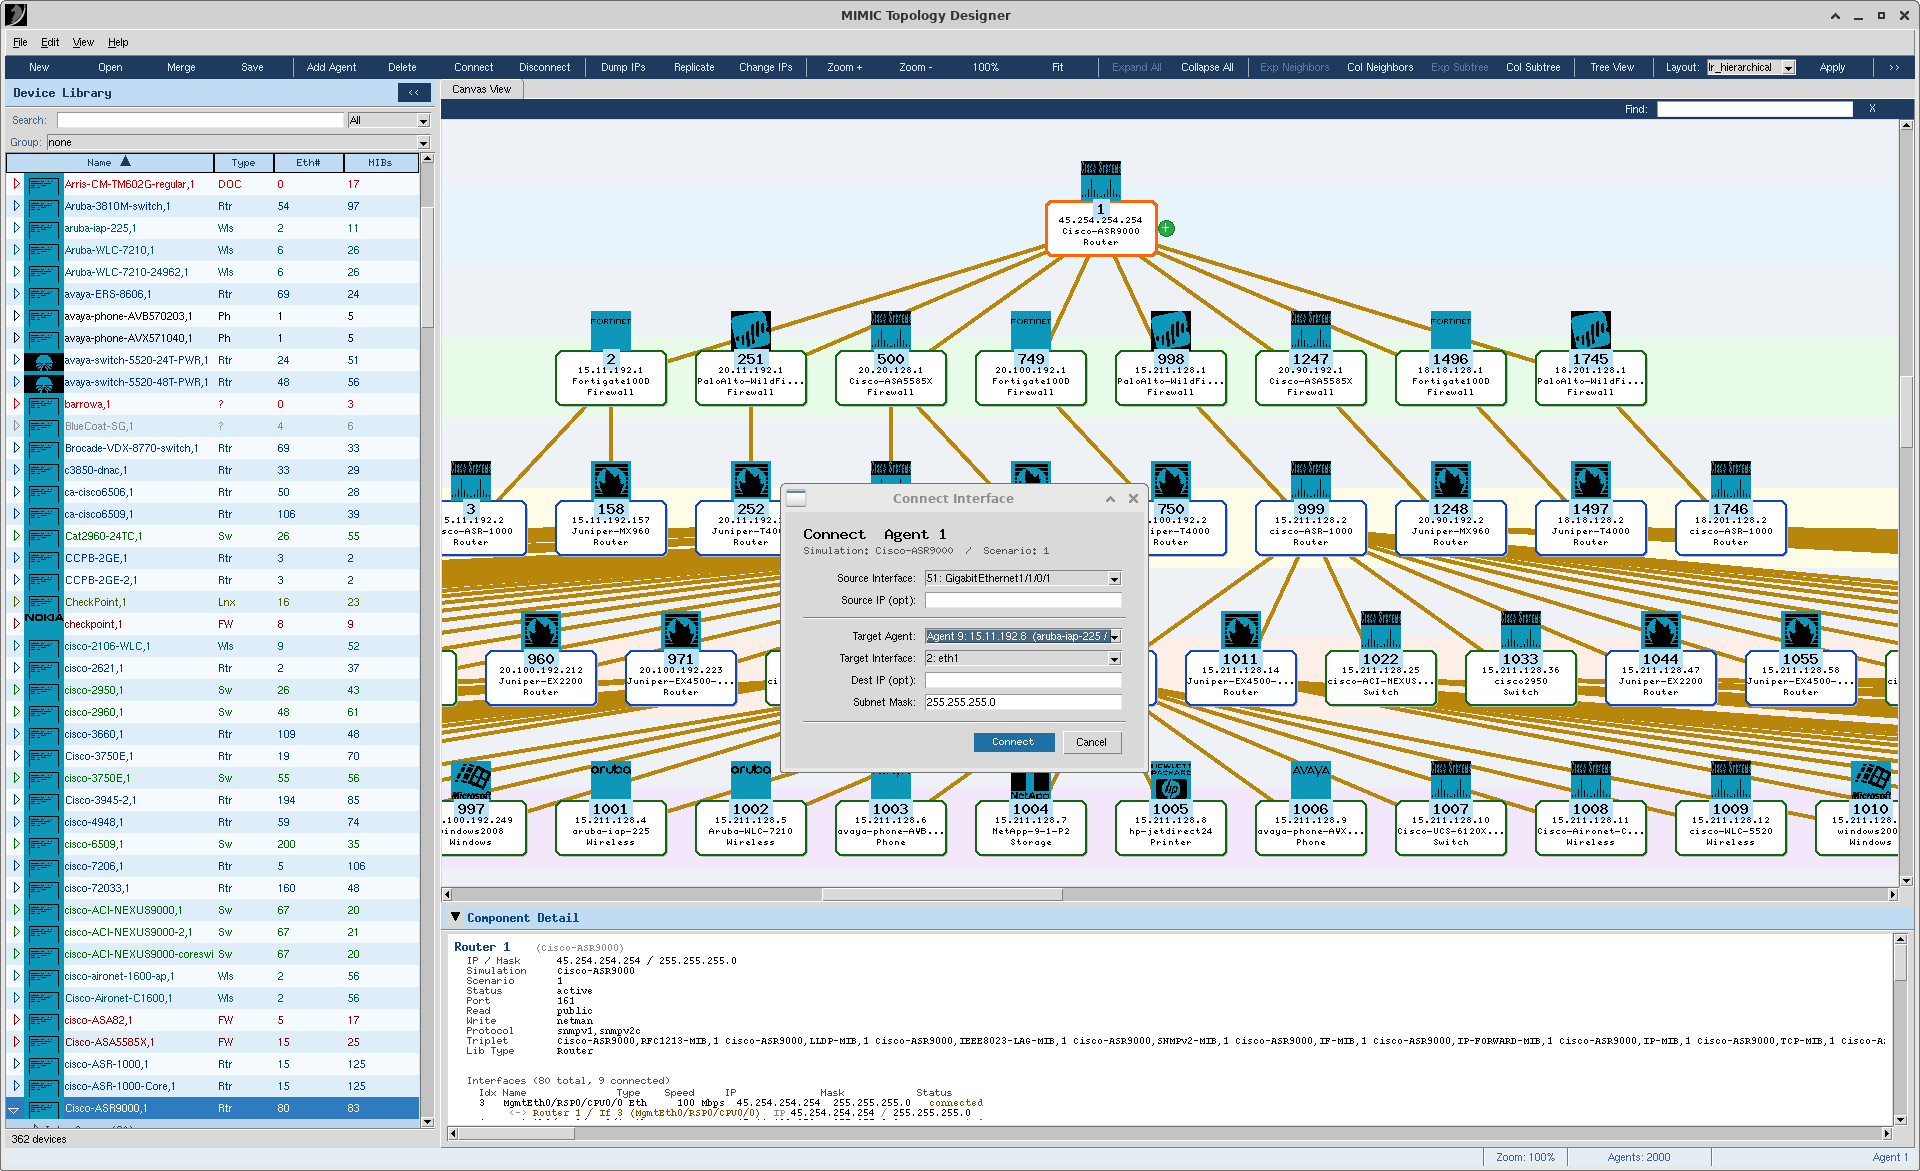Viewport: 1920px width, 1171px height.
Task: Click Dump IPs in toolbar
Action: pos(623,68)
